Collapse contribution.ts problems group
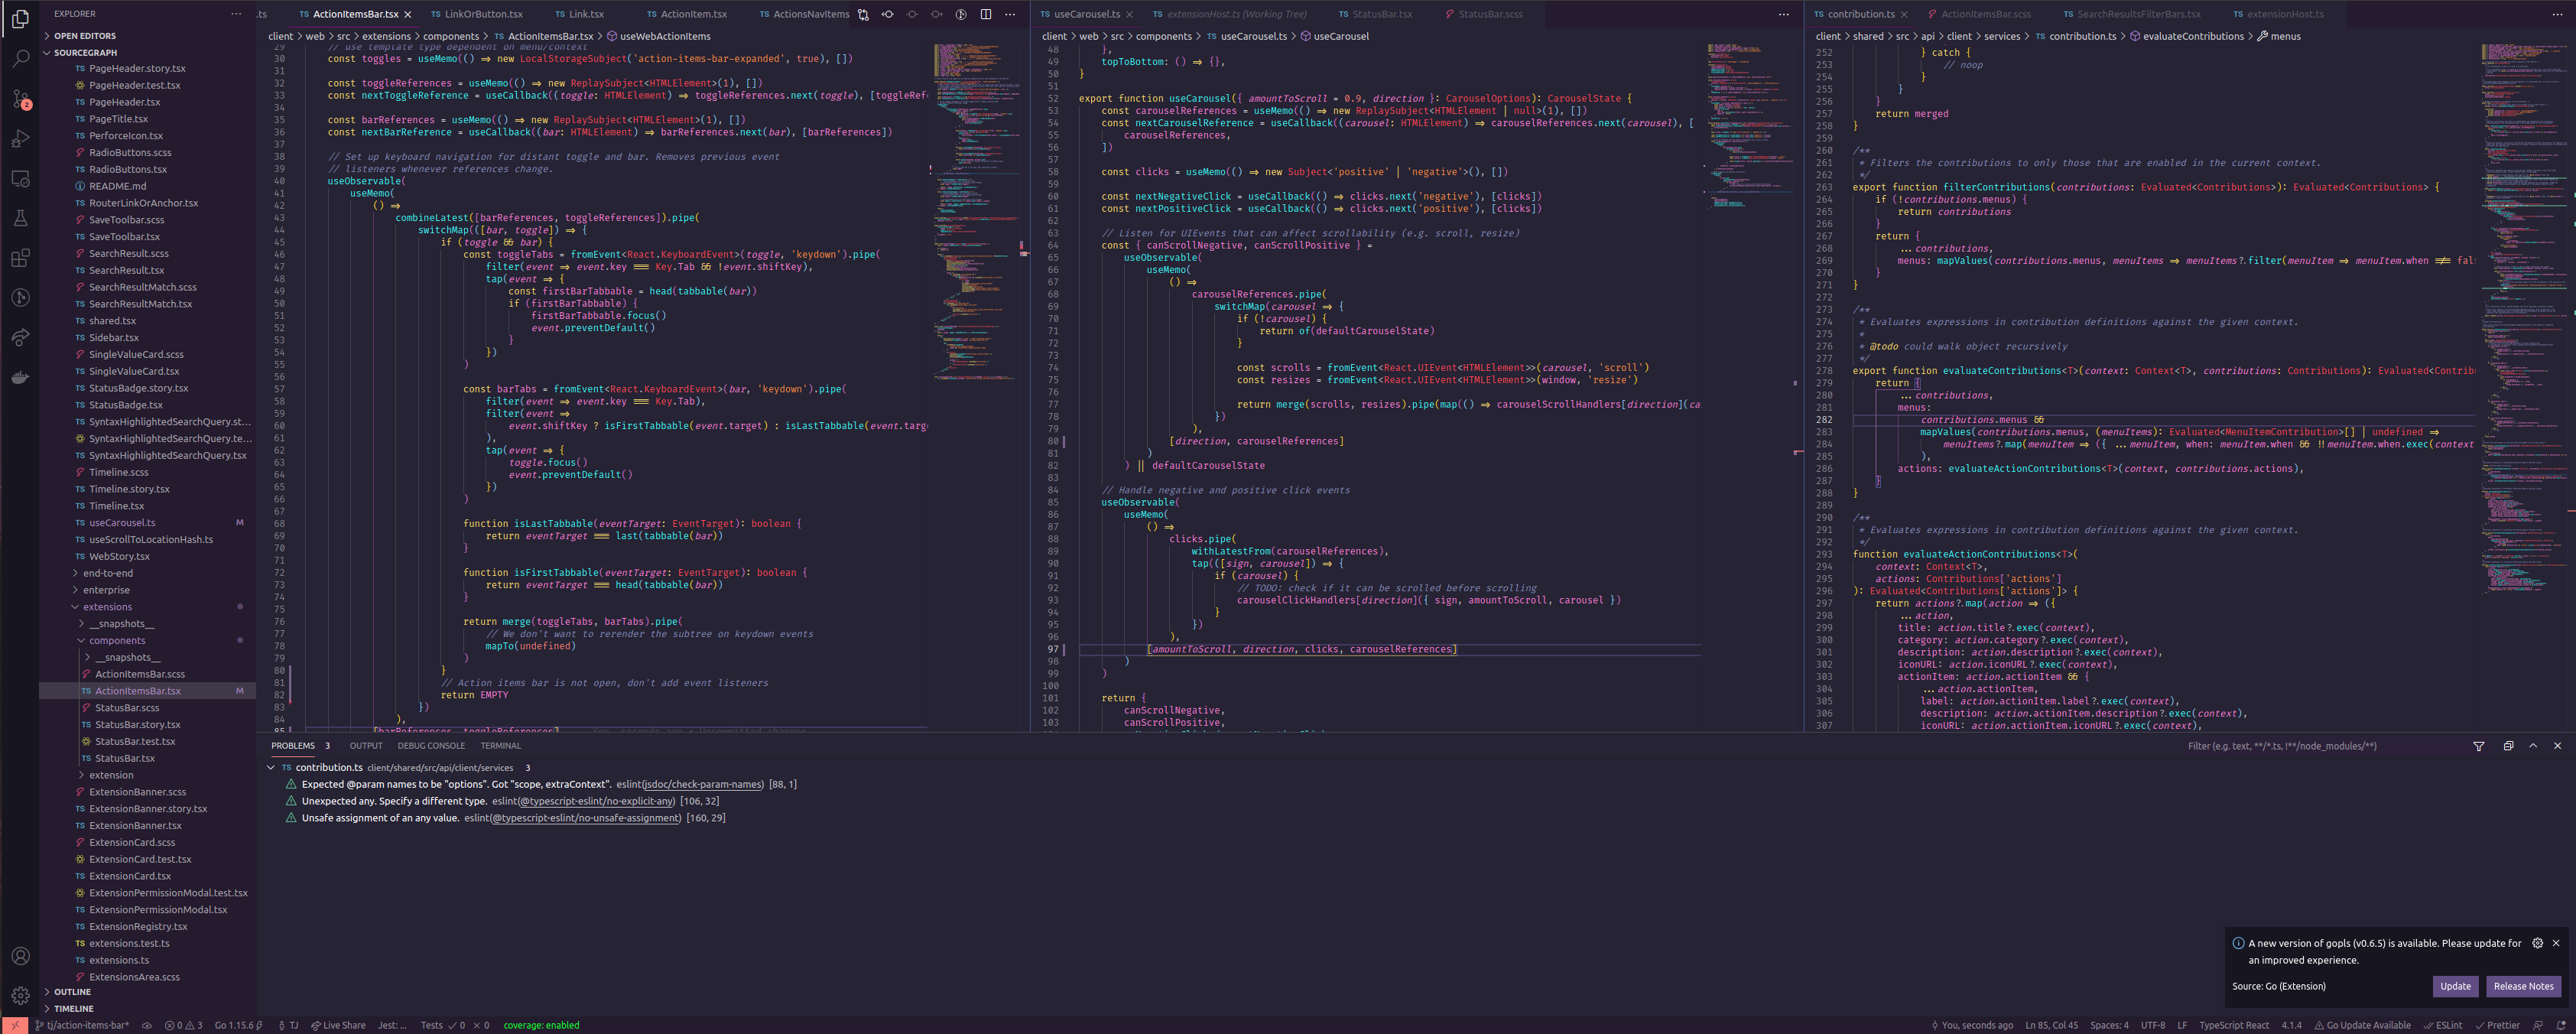 click(271, 768)
